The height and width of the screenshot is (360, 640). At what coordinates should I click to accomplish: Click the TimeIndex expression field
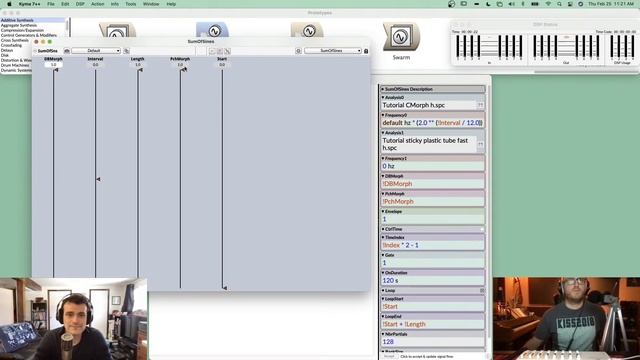(432, 245)
